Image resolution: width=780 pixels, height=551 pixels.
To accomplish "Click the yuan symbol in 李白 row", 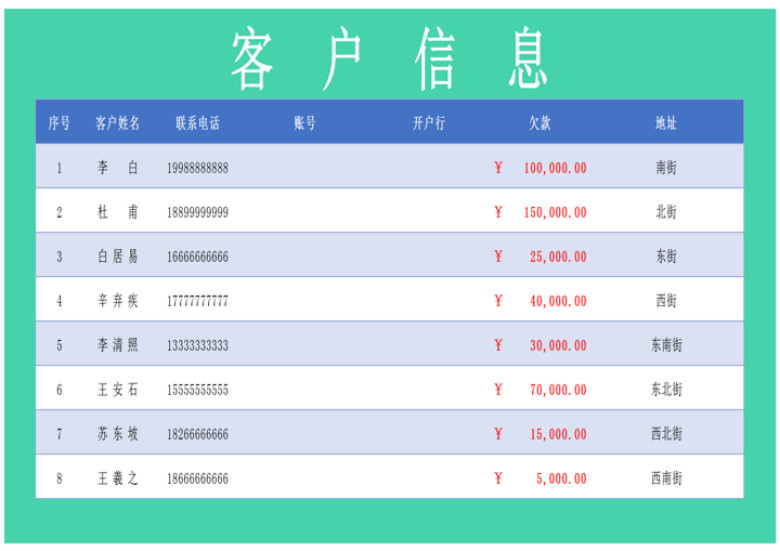I will tap(498, 168).
